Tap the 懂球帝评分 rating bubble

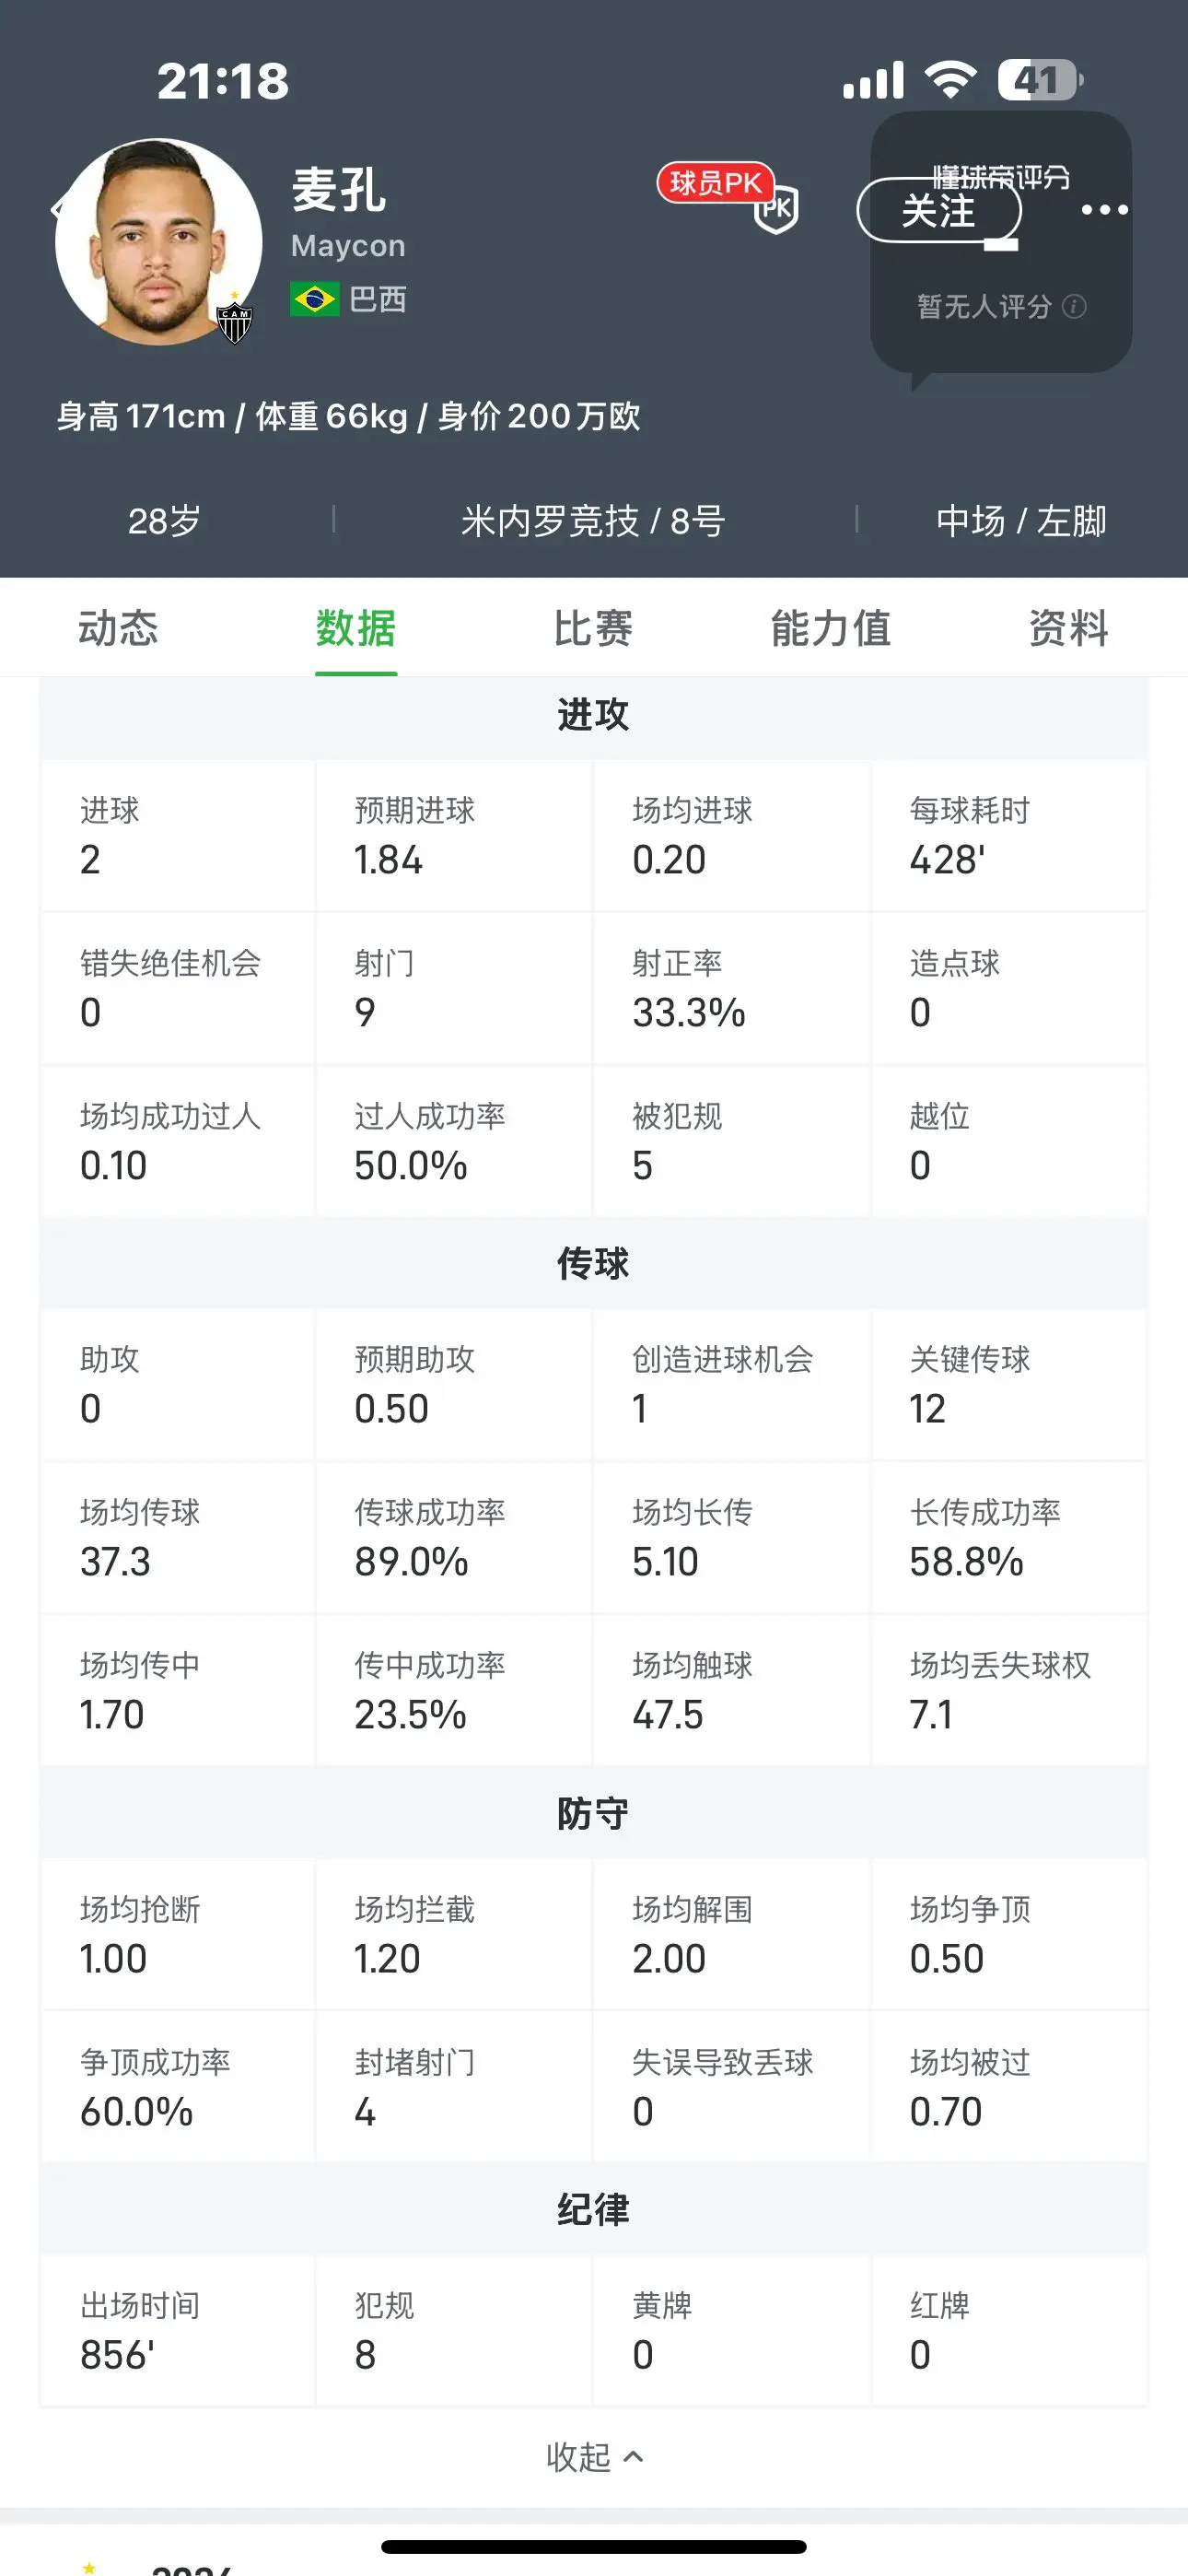coord(1001,242)
